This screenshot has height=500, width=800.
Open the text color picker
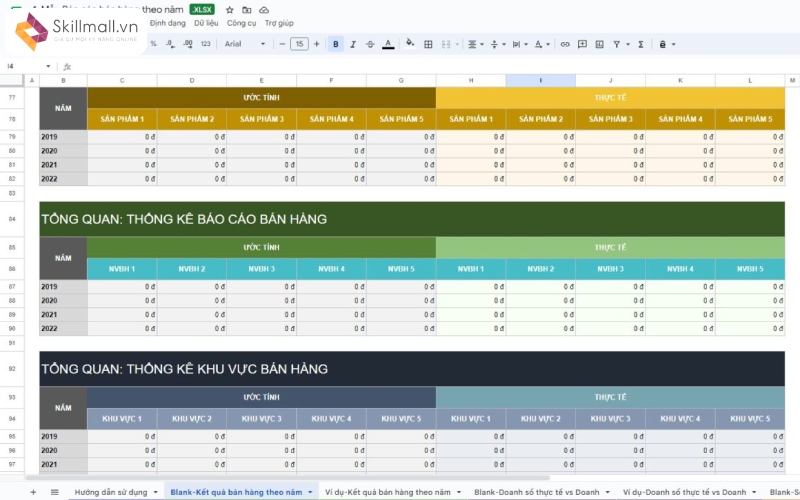pos(388,44)
